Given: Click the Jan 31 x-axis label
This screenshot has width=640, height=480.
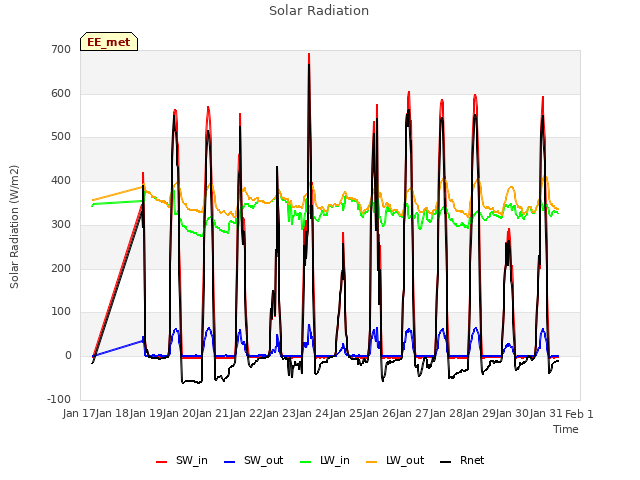Looking at the screenshot, I should [x=546, y=414].
